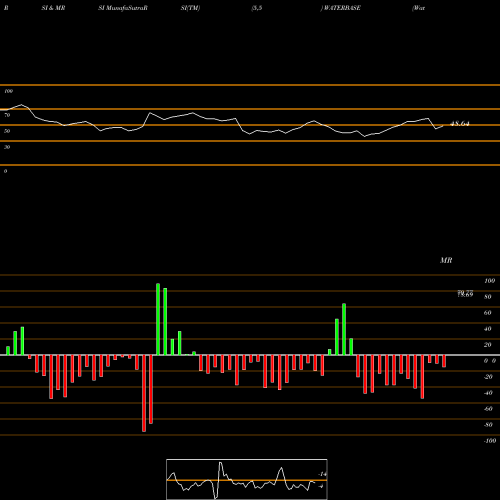500x500 pixels.
Task: Click the 60 label on MR axis
Action: pyautogui.click(x=488, y=313)
